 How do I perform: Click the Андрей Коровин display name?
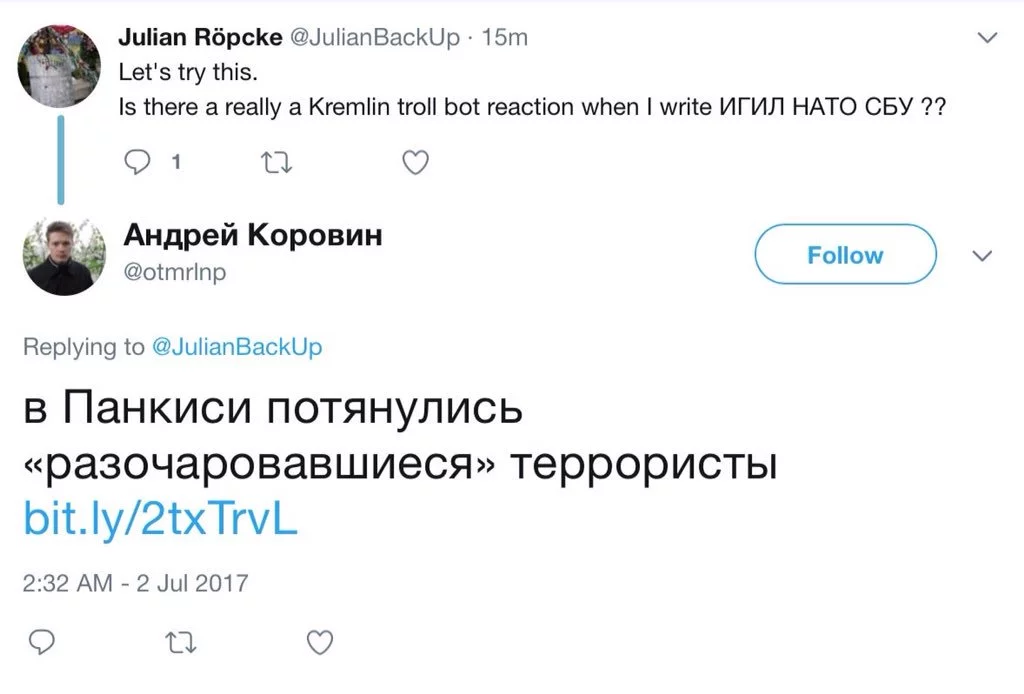tap(252, 236)
